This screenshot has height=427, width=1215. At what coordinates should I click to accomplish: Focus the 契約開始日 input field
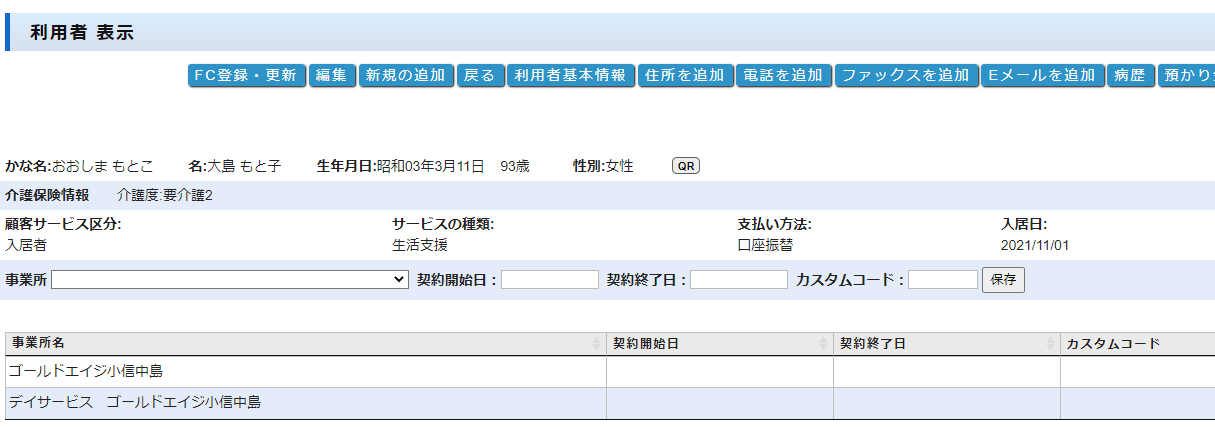coord(549,280)
